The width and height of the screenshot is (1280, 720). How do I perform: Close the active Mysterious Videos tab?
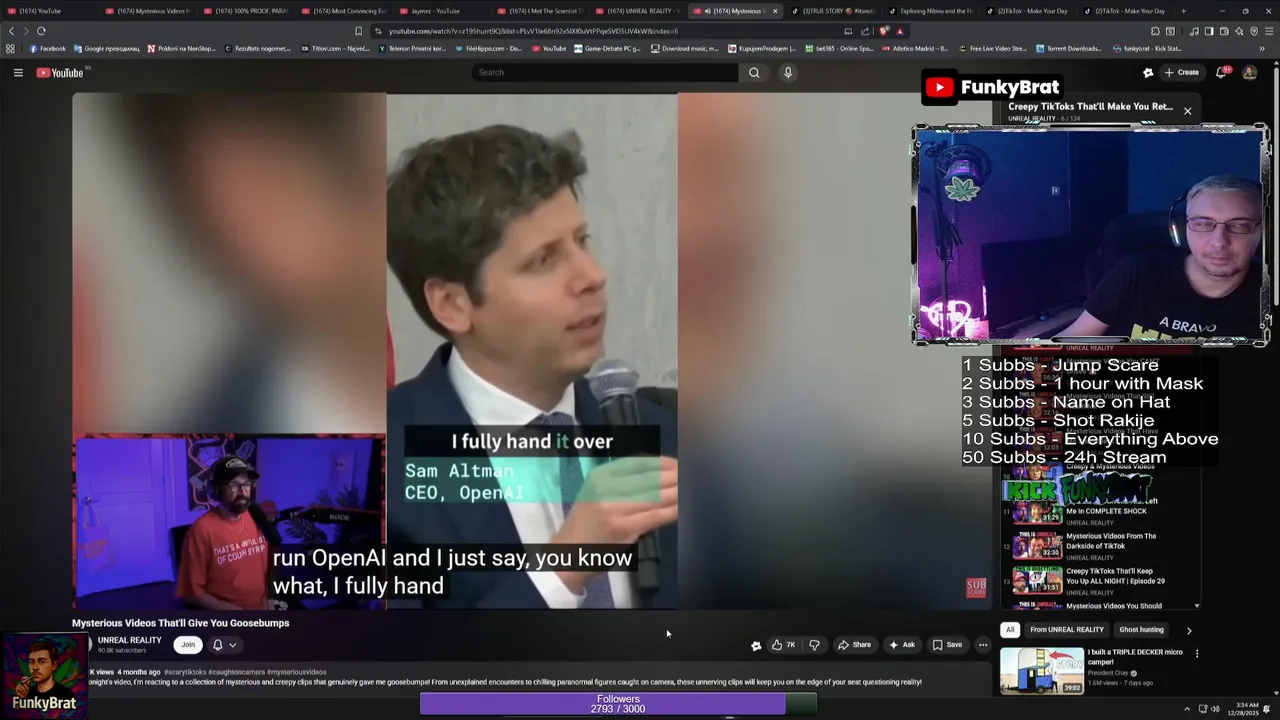pyautogui.click(x=774, y=11)
